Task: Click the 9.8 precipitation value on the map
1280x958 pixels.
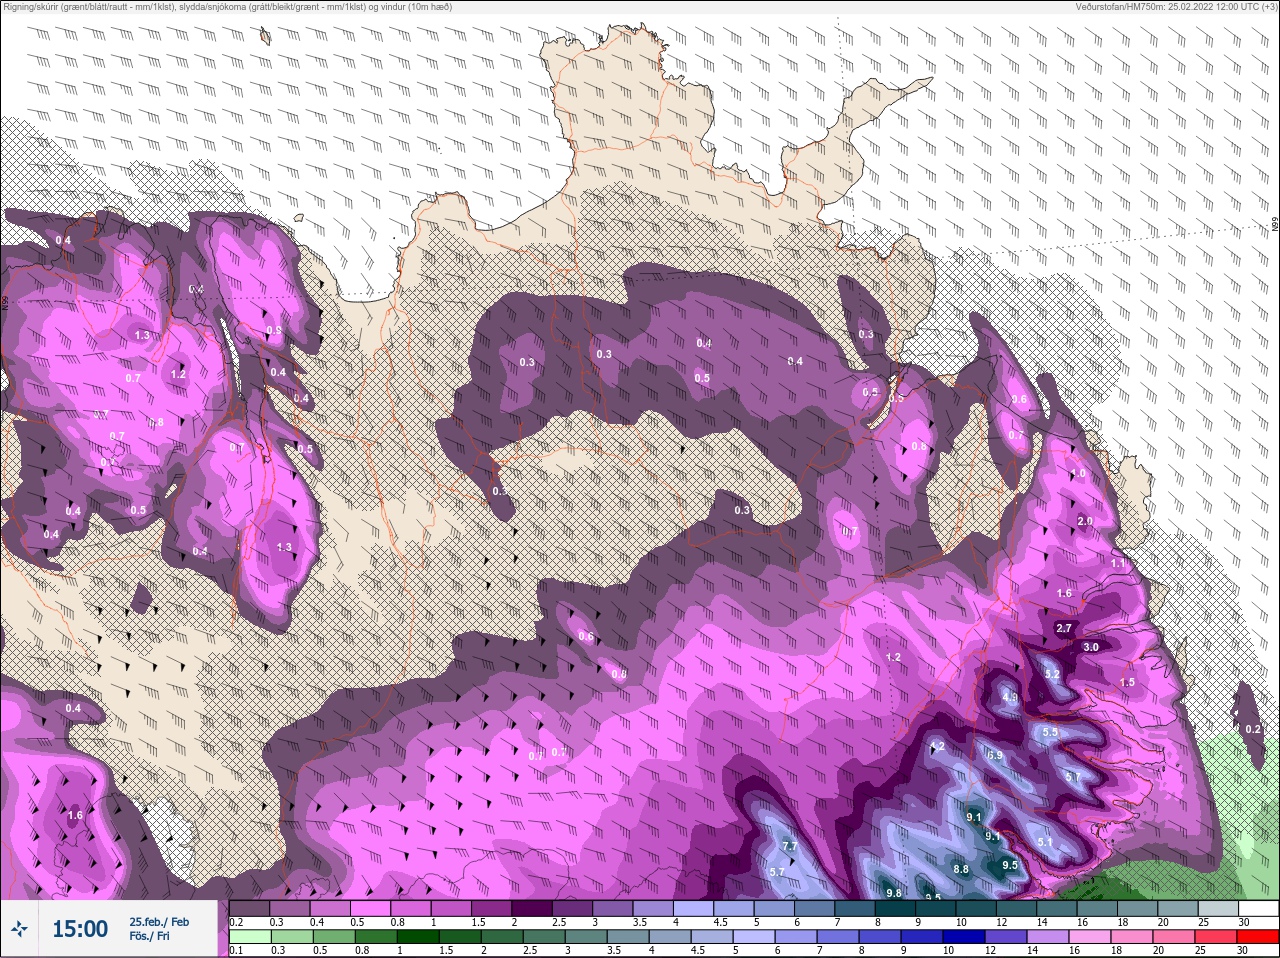Action: pyautogui.click(x=894, y=892)
